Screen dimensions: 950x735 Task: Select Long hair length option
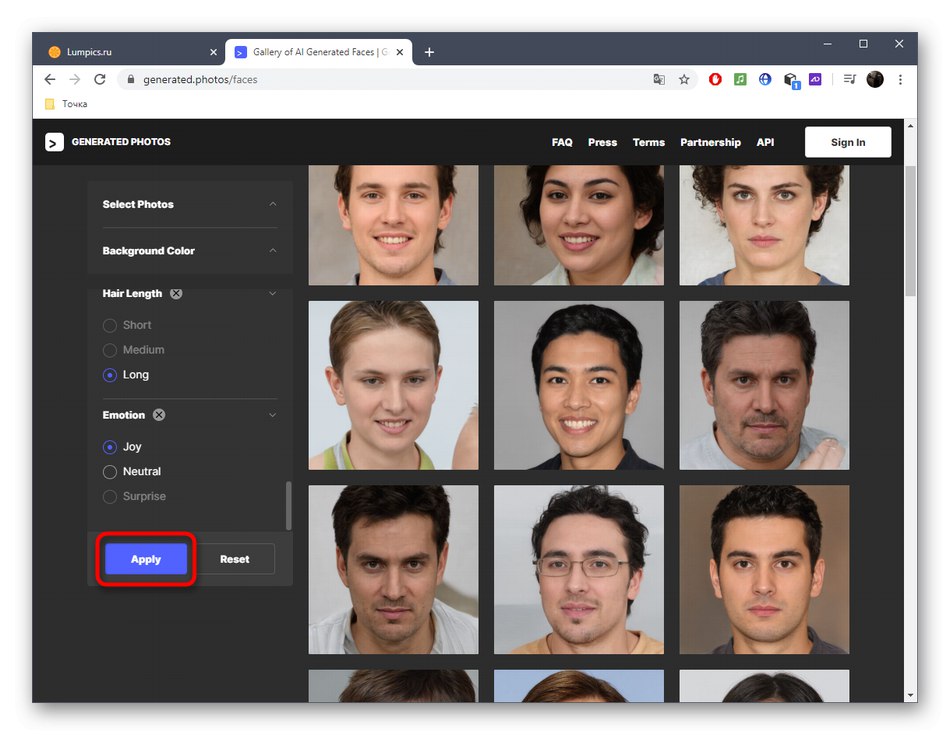[125, 375]
